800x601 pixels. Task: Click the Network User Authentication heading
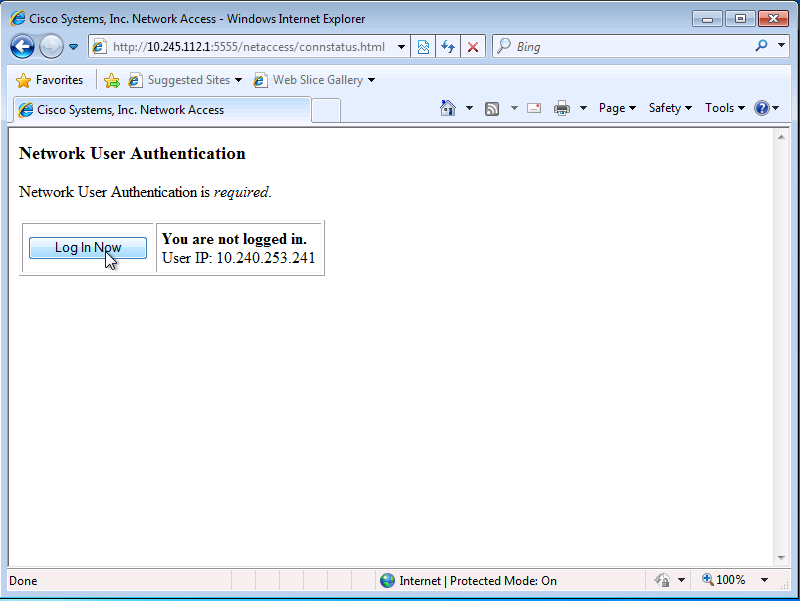[132, 154]
